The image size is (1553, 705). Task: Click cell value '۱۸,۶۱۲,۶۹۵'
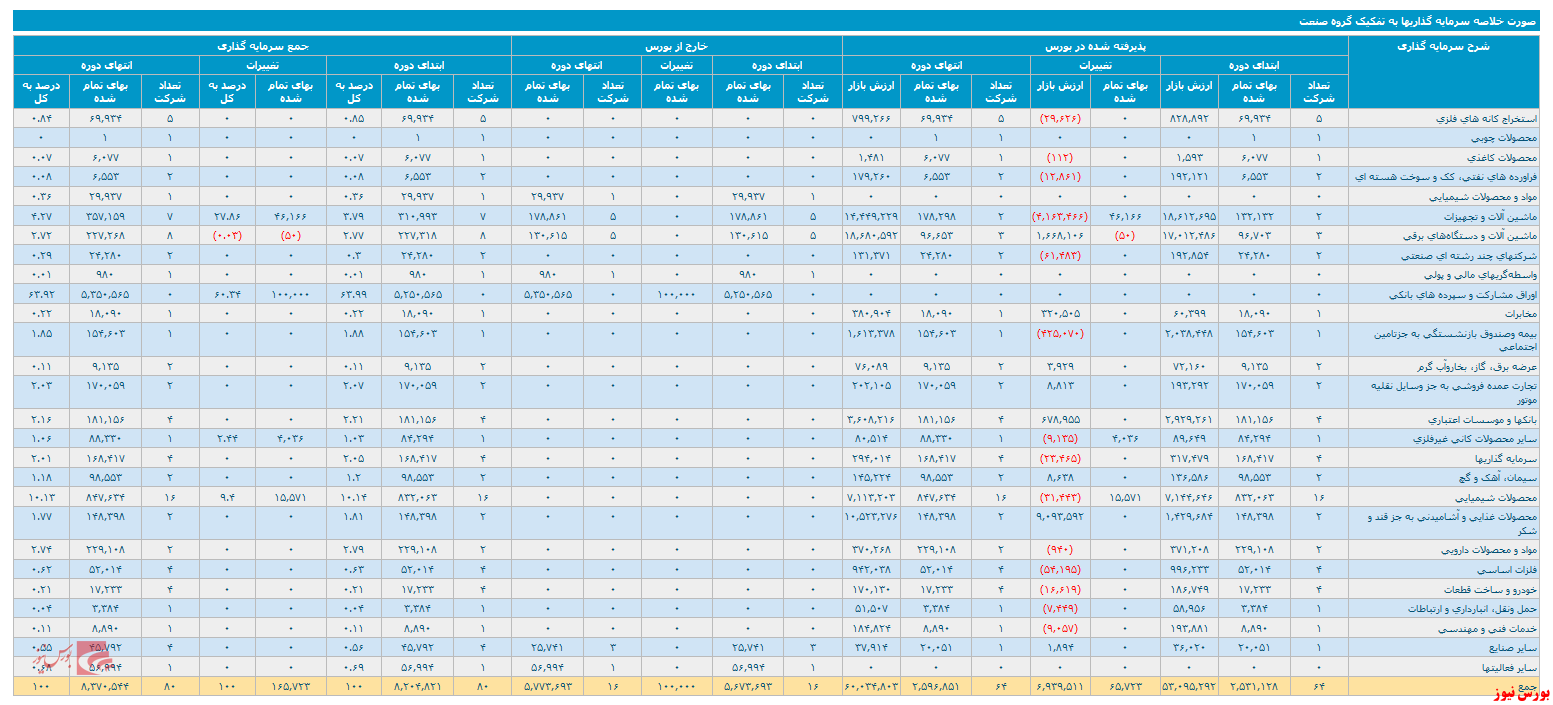coord(1190,216)
